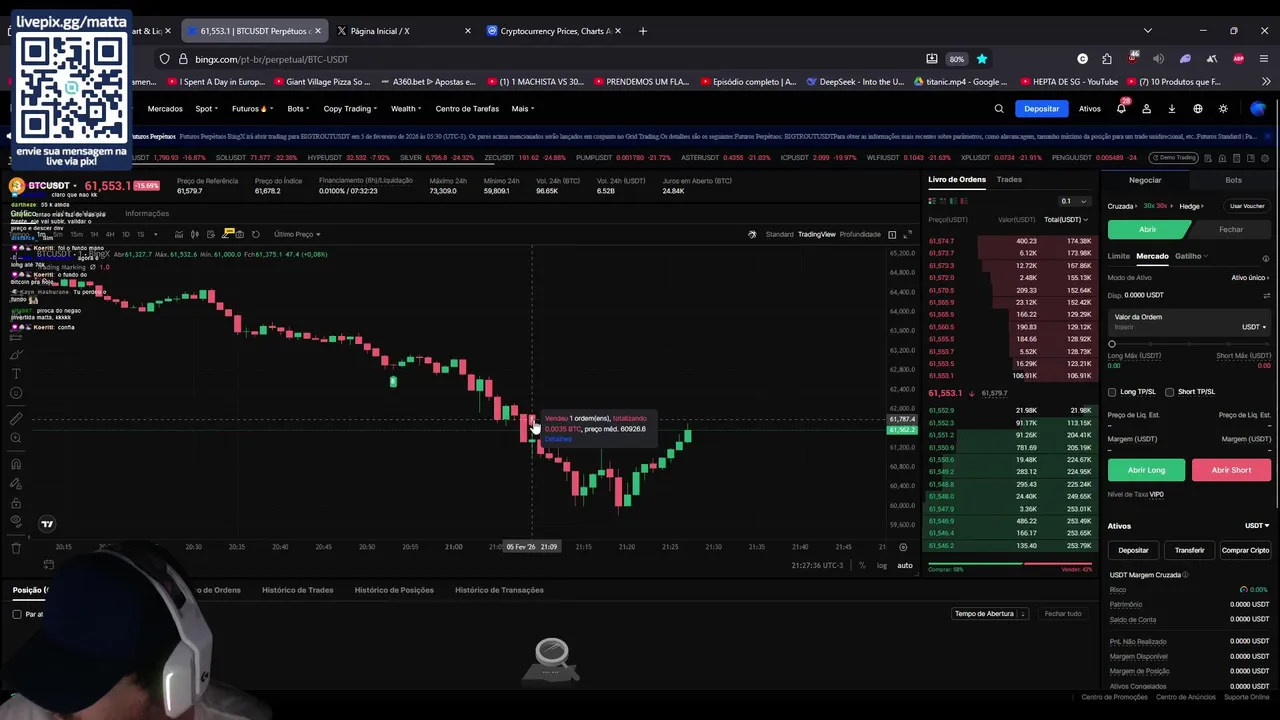Screen dimensions: 1280x720
Task: Open the USDT unit dropdown in order field
Action: 1254,327
